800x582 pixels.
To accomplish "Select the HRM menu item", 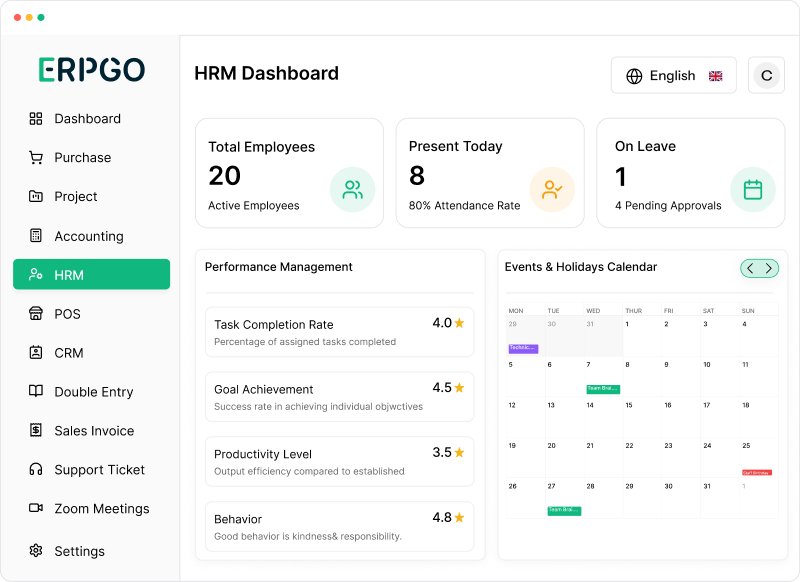I will [x=91, y=274].
